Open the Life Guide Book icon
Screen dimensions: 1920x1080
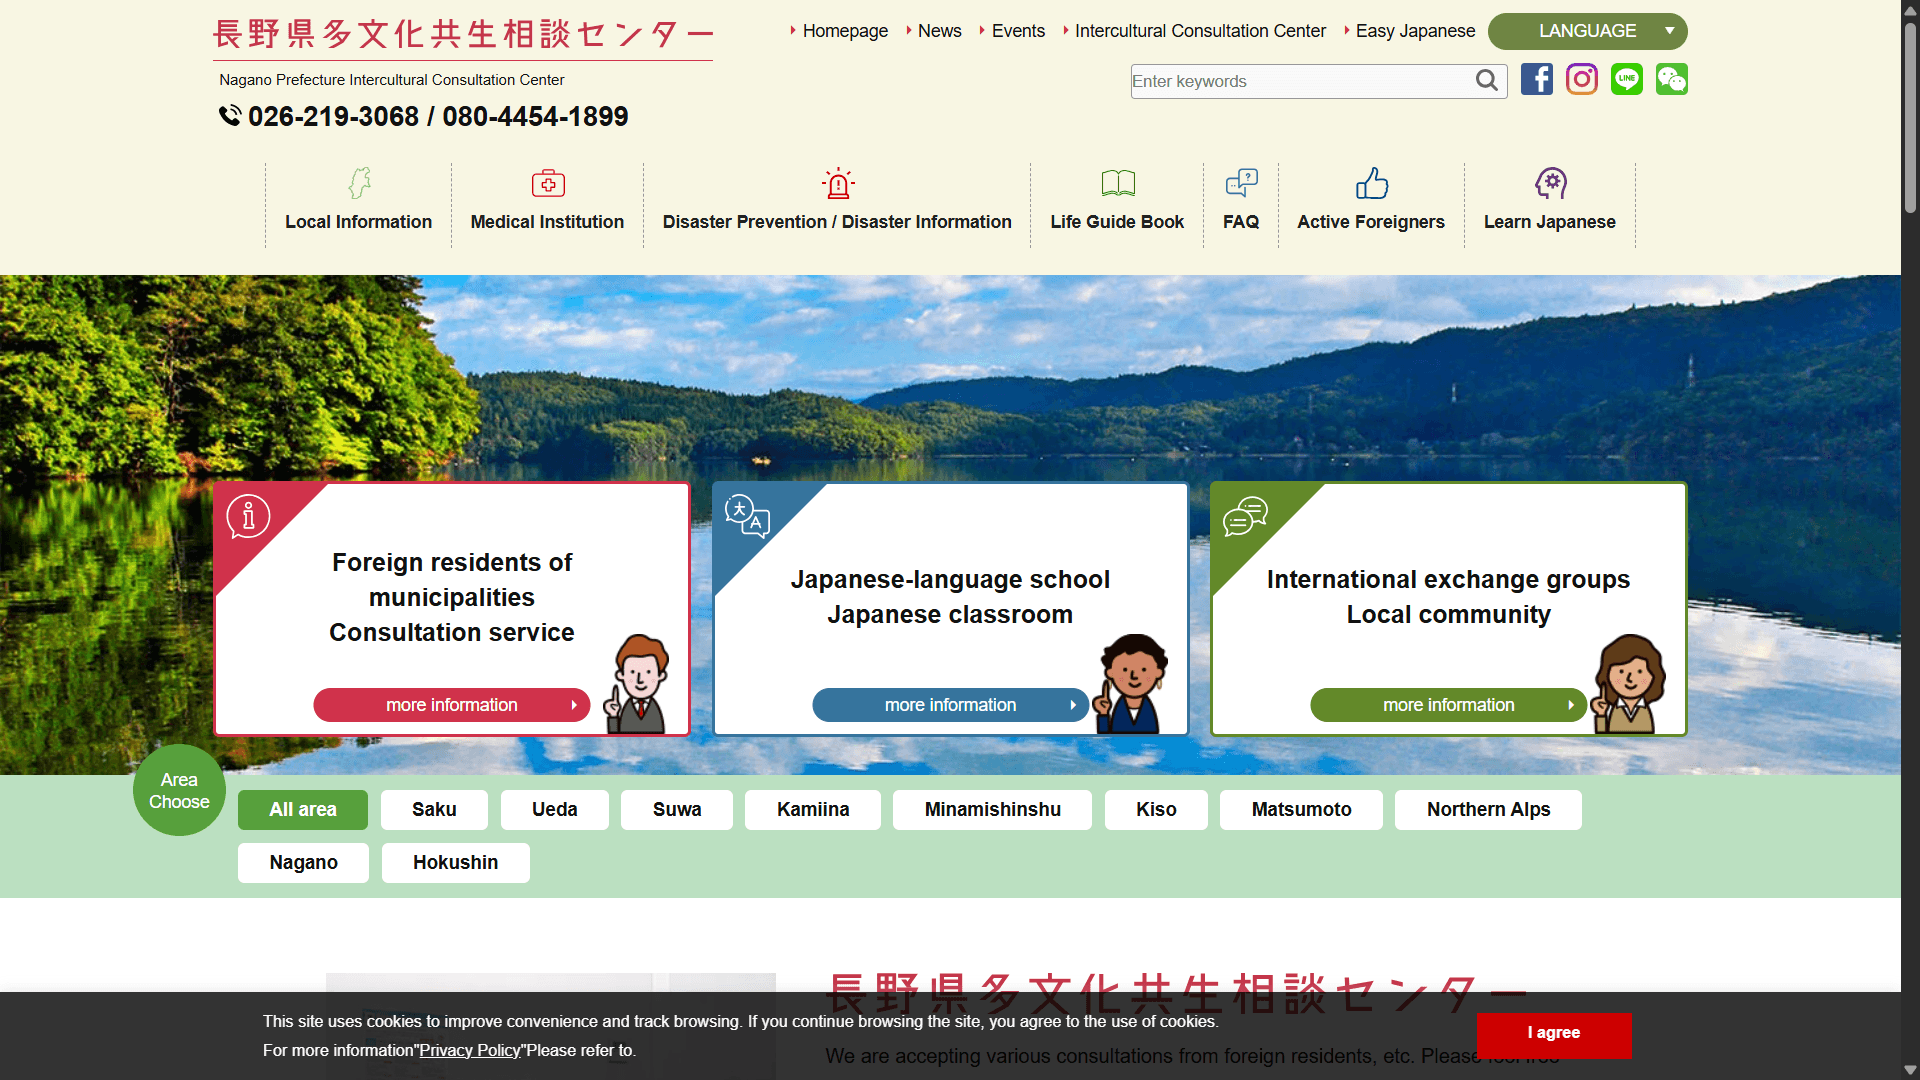(1117, 183)
